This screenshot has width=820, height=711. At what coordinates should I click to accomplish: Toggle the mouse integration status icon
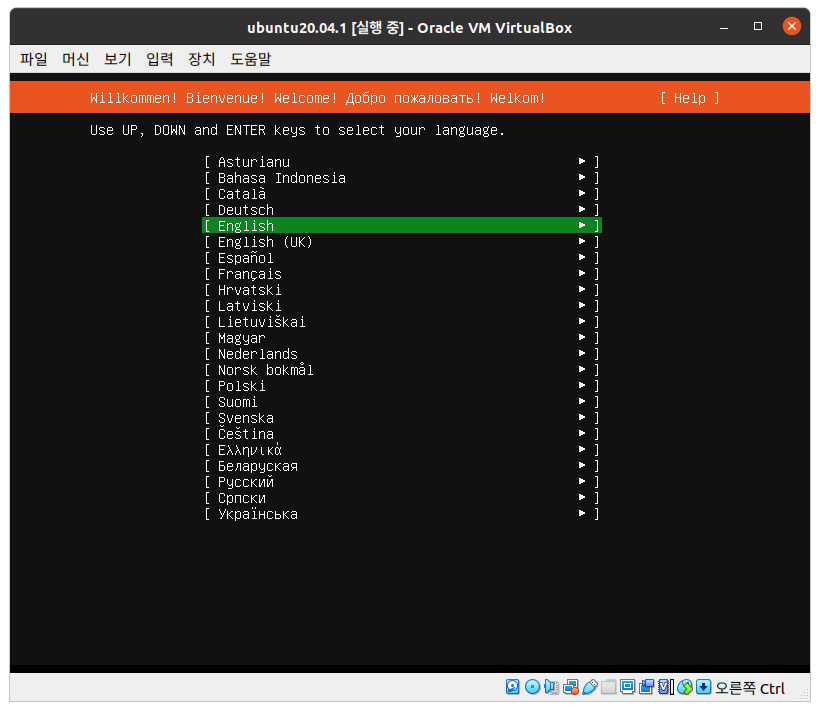pyautogui.click(x=685, y=687)
